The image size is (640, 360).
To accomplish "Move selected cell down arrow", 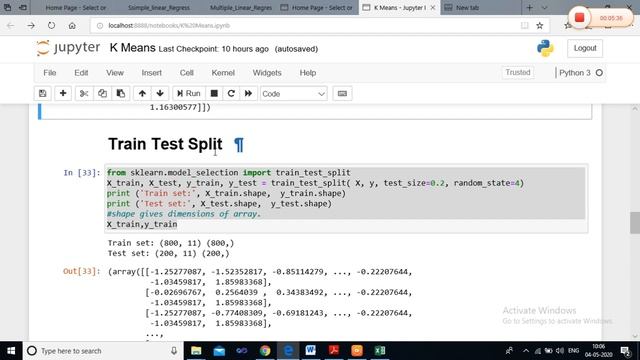I will [160, 93].
